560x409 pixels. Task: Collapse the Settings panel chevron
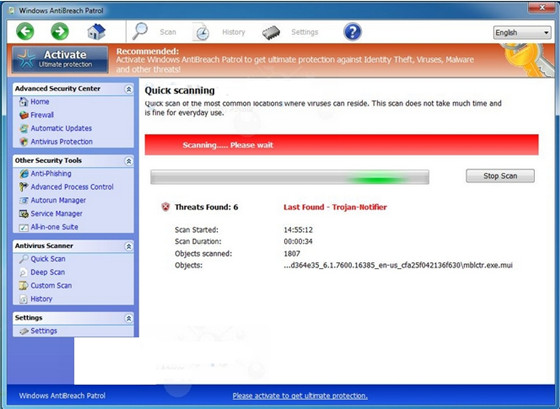point(129,318)
